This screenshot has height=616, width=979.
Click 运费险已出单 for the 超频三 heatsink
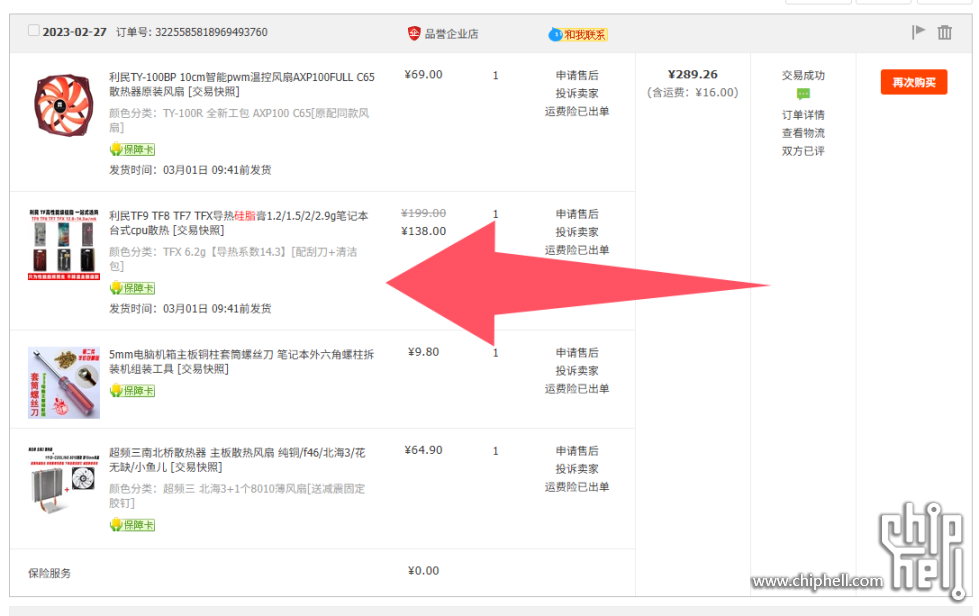(x=577, y=487)
